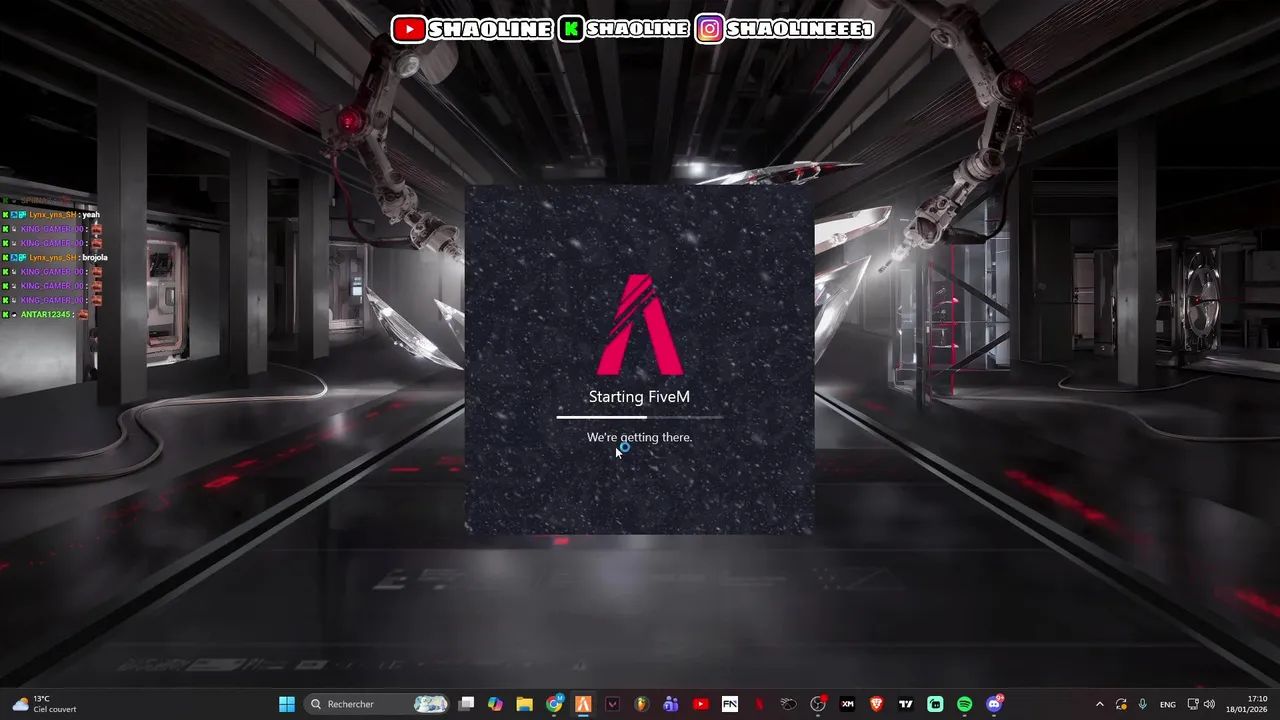Screen dimensions: 1280x720
Task: Open File Explorer folder icon
Action: click(524, 704)
